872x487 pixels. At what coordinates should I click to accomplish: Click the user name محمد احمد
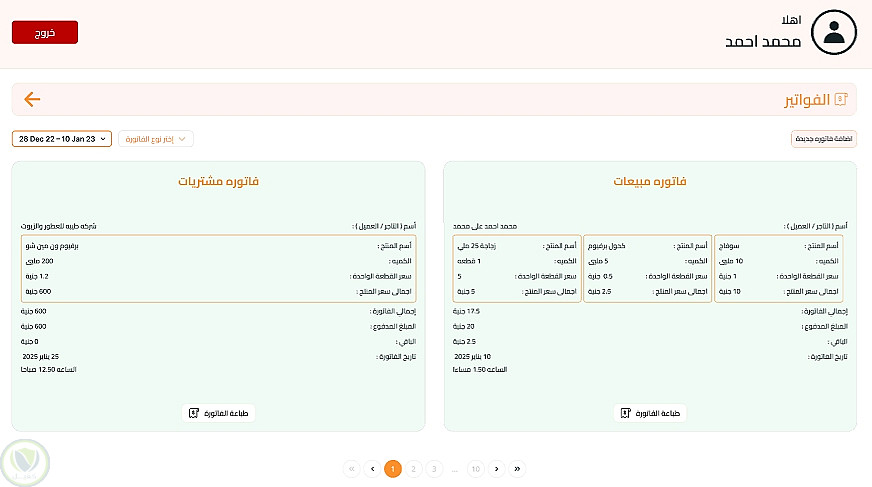763,42
